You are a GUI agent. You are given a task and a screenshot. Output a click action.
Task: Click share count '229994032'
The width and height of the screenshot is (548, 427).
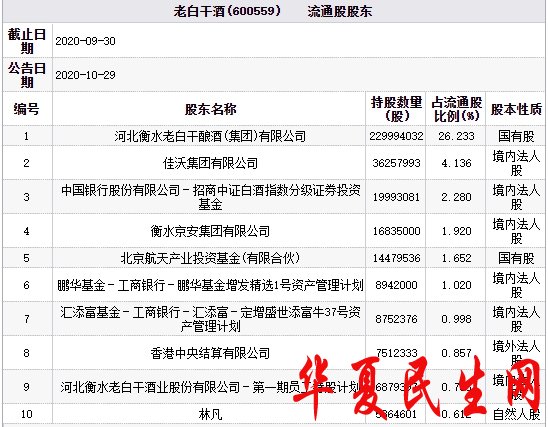tap(396, 136)
